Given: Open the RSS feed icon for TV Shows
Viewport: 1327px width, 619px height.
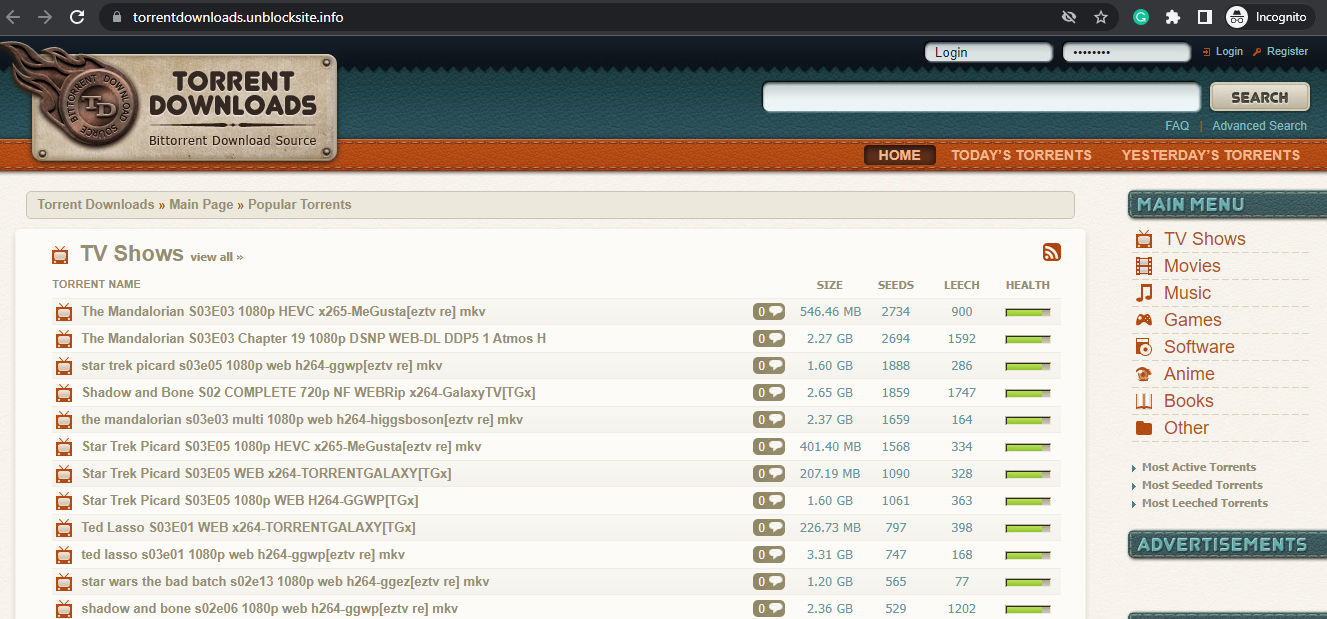Looking at the screenshot, I should tap(1052, 252).
